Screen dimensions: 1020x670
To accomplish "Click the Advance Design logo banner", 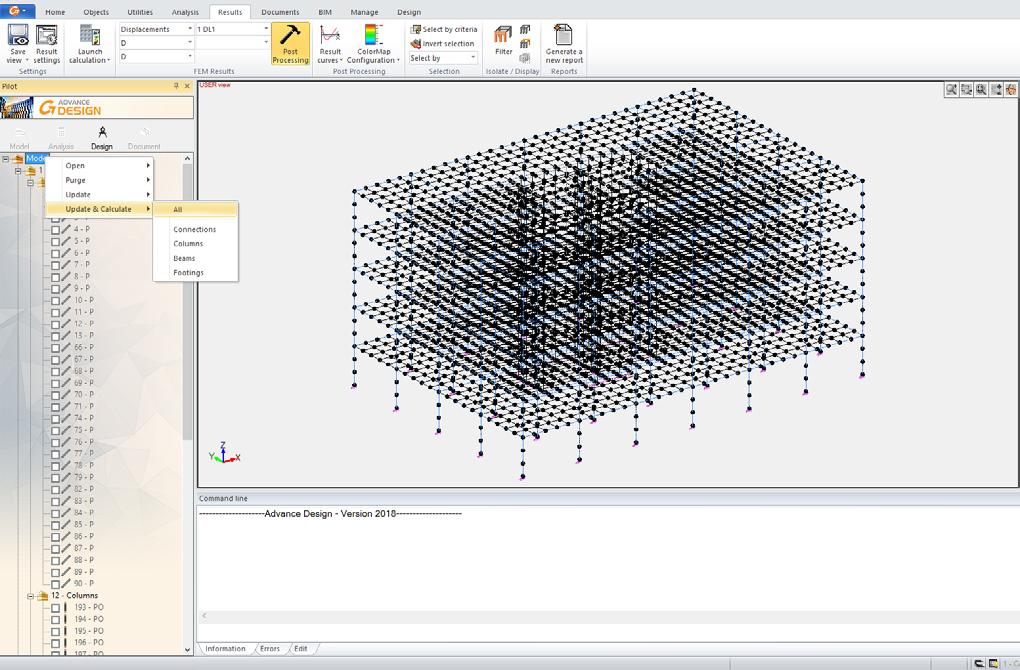I will [97, 107].
